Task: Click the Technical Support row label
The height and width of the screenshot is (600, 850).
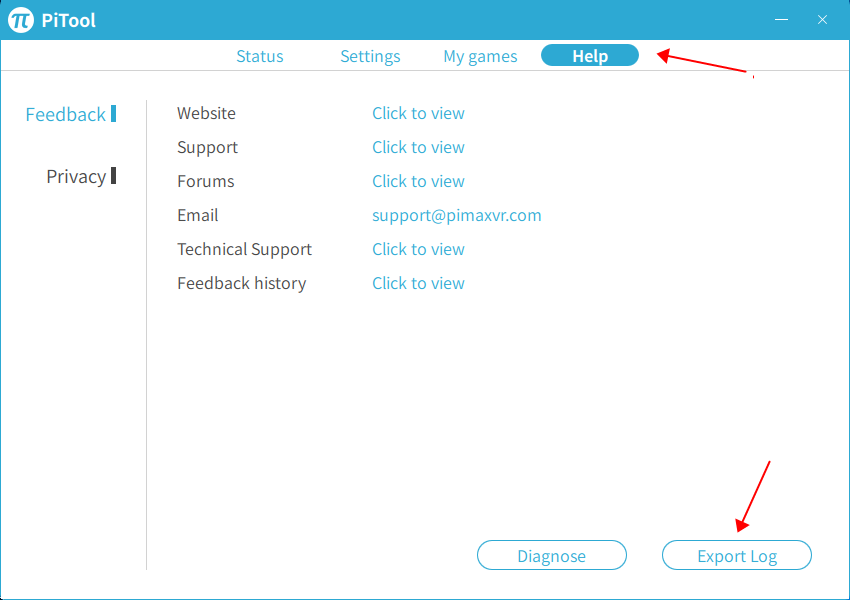Action: pyautogui.click(x=244, y=249)
